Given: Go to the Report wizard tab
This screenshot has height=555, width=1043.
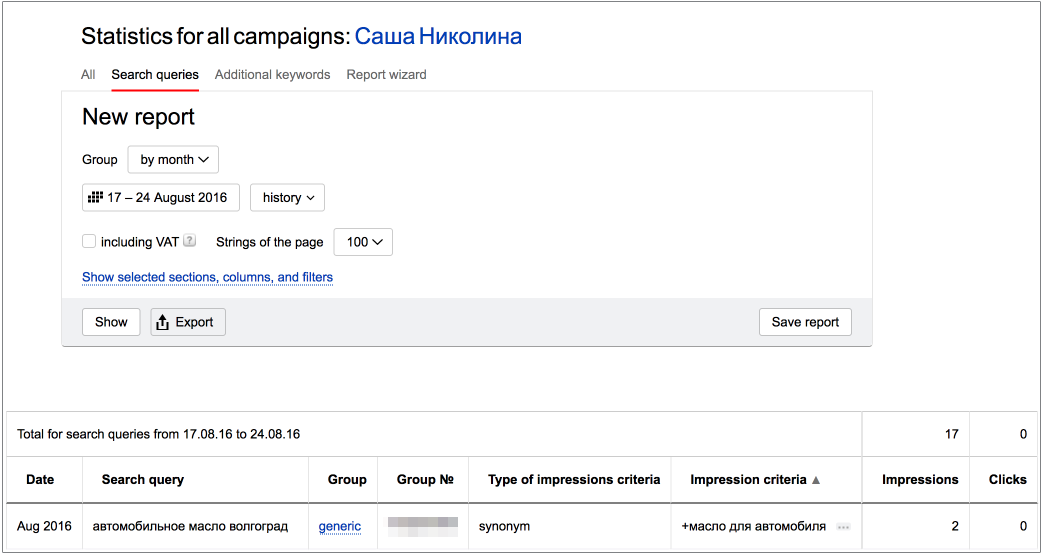Looking at the screenshot, I should [x=386, y=74].
